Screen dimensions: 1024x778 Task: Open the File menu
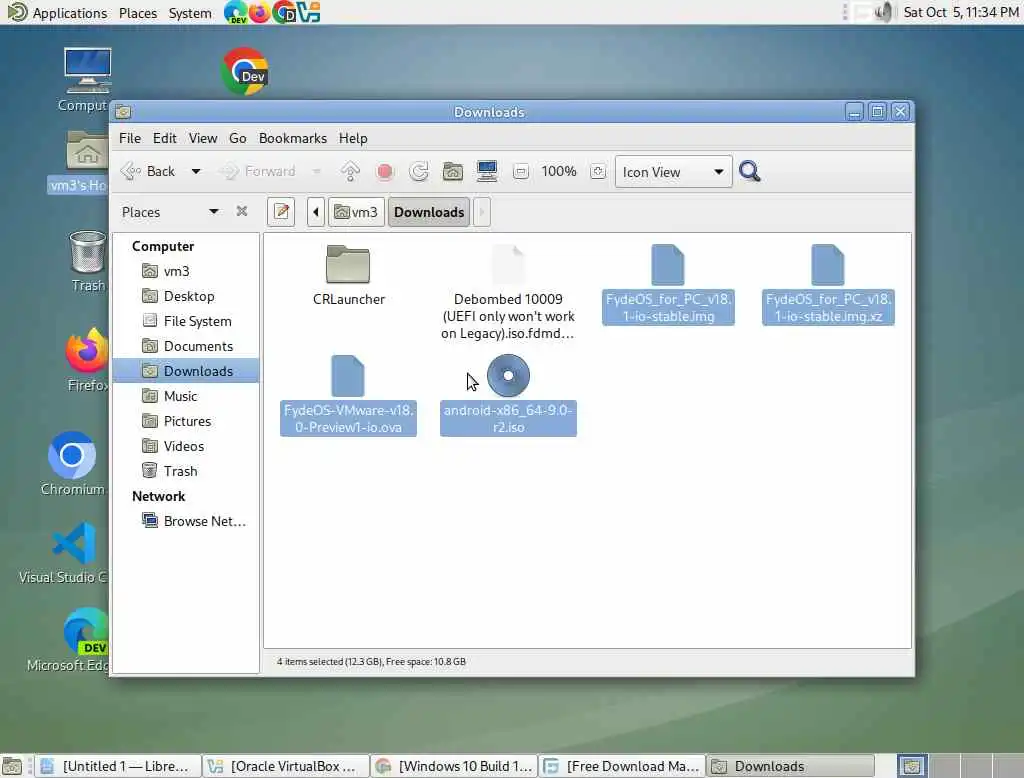click(129, 138)
